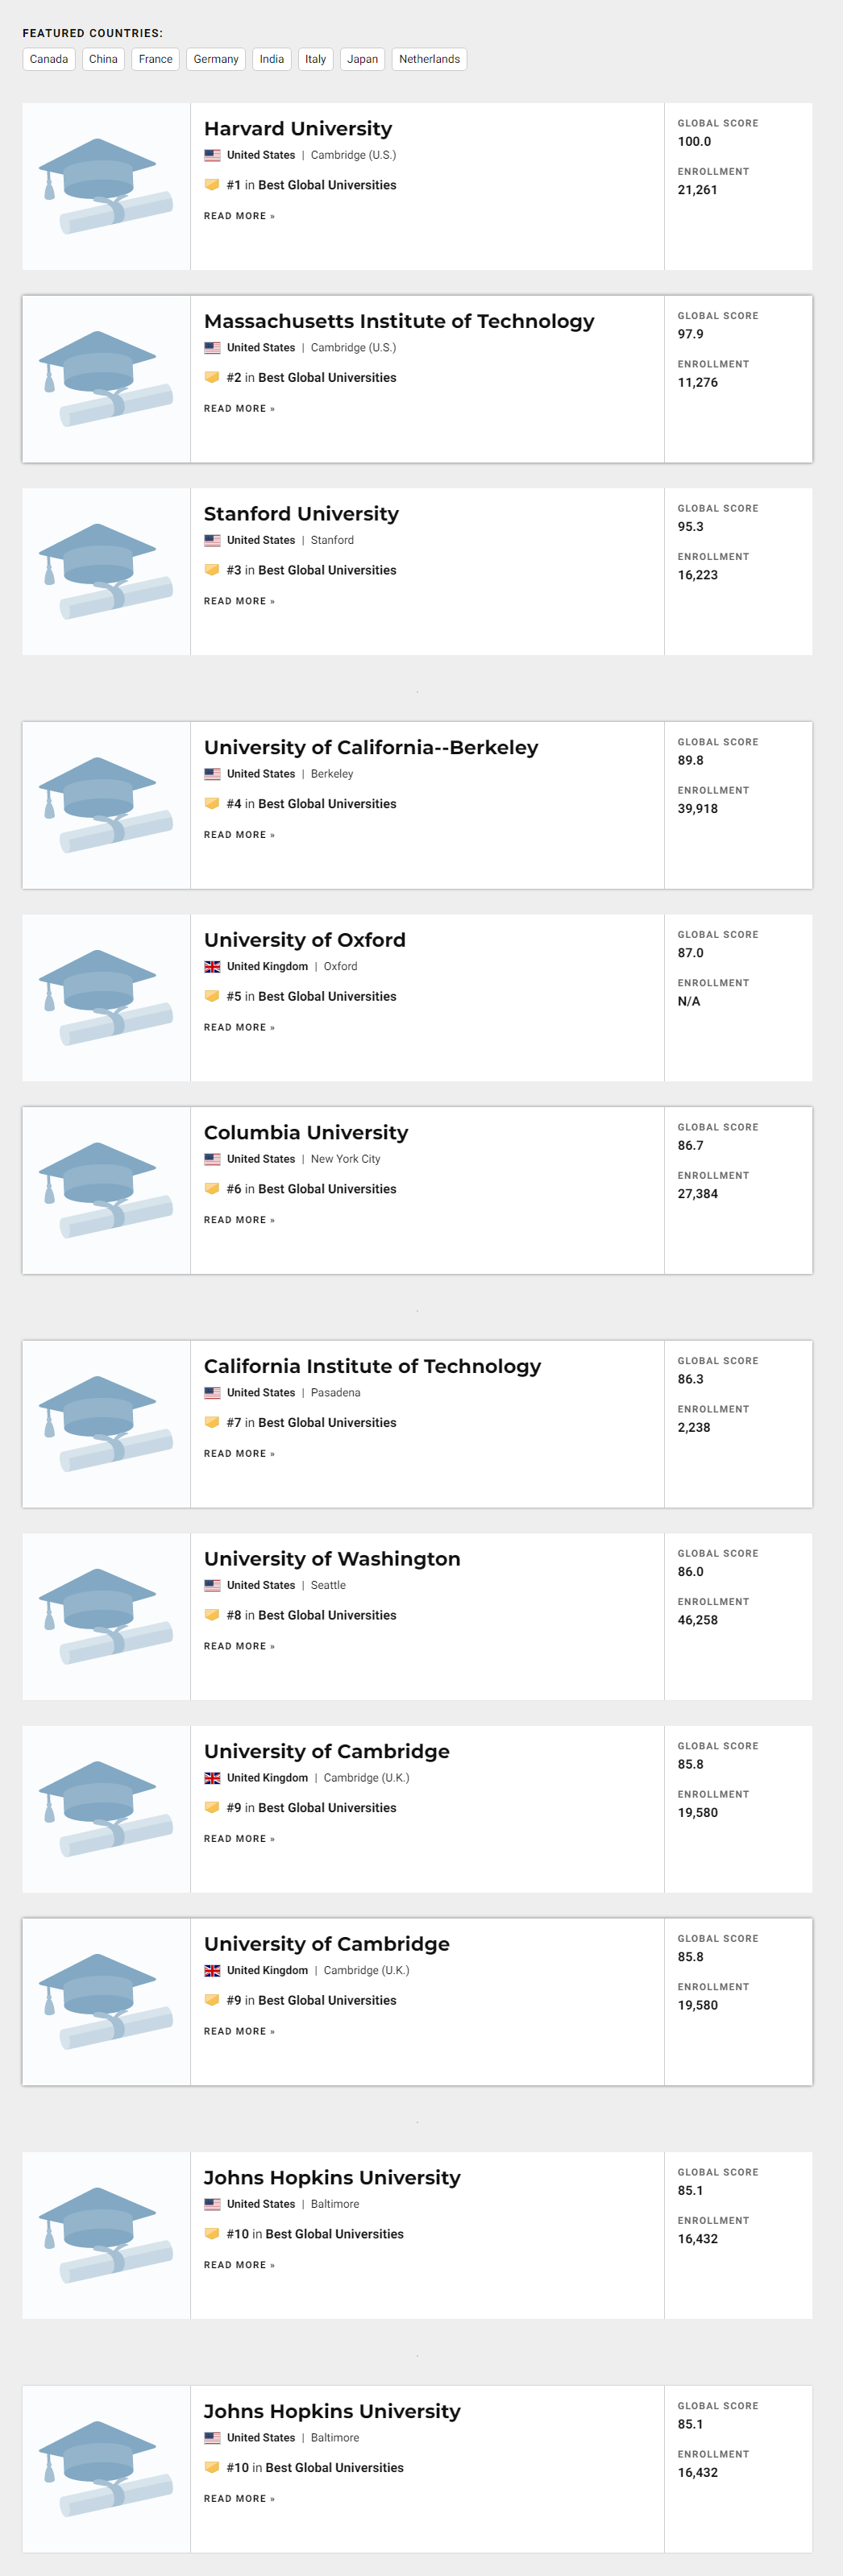Click University of Washington cap icon
Viewport: 843px width, 2576px height.
click(106, 1616)
